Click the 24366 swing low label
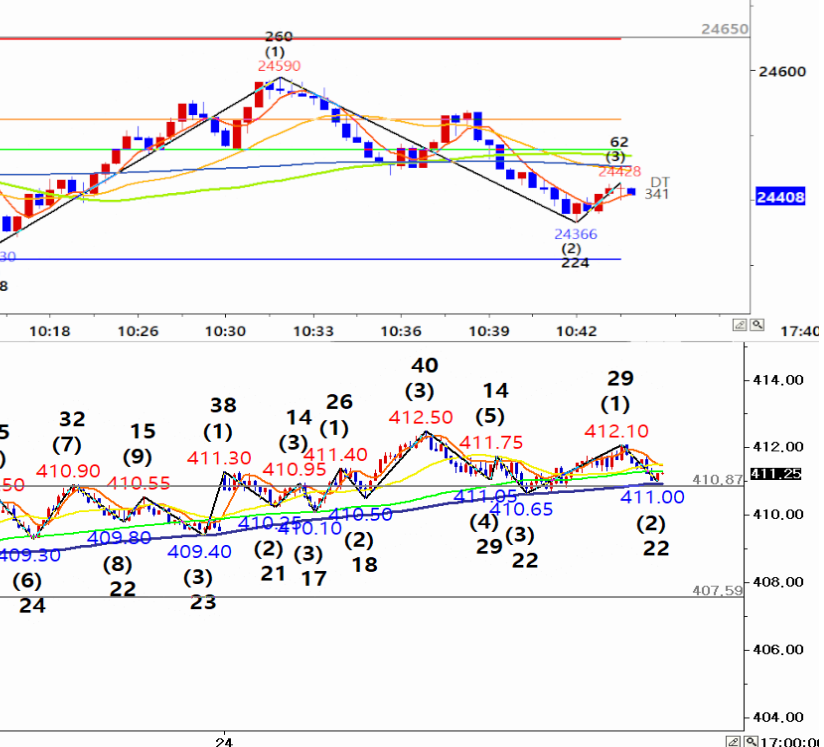This screenshot has height=747, width=824. [576, 234]
